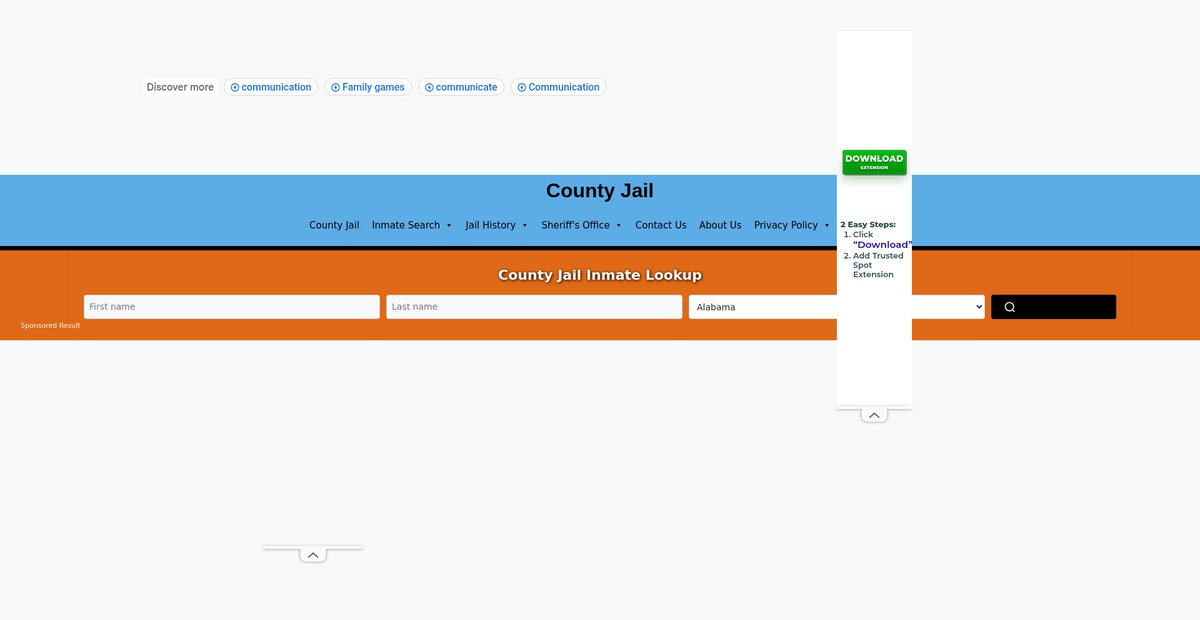Expand the Sheriff's Office menu

(x=582, y=225)
